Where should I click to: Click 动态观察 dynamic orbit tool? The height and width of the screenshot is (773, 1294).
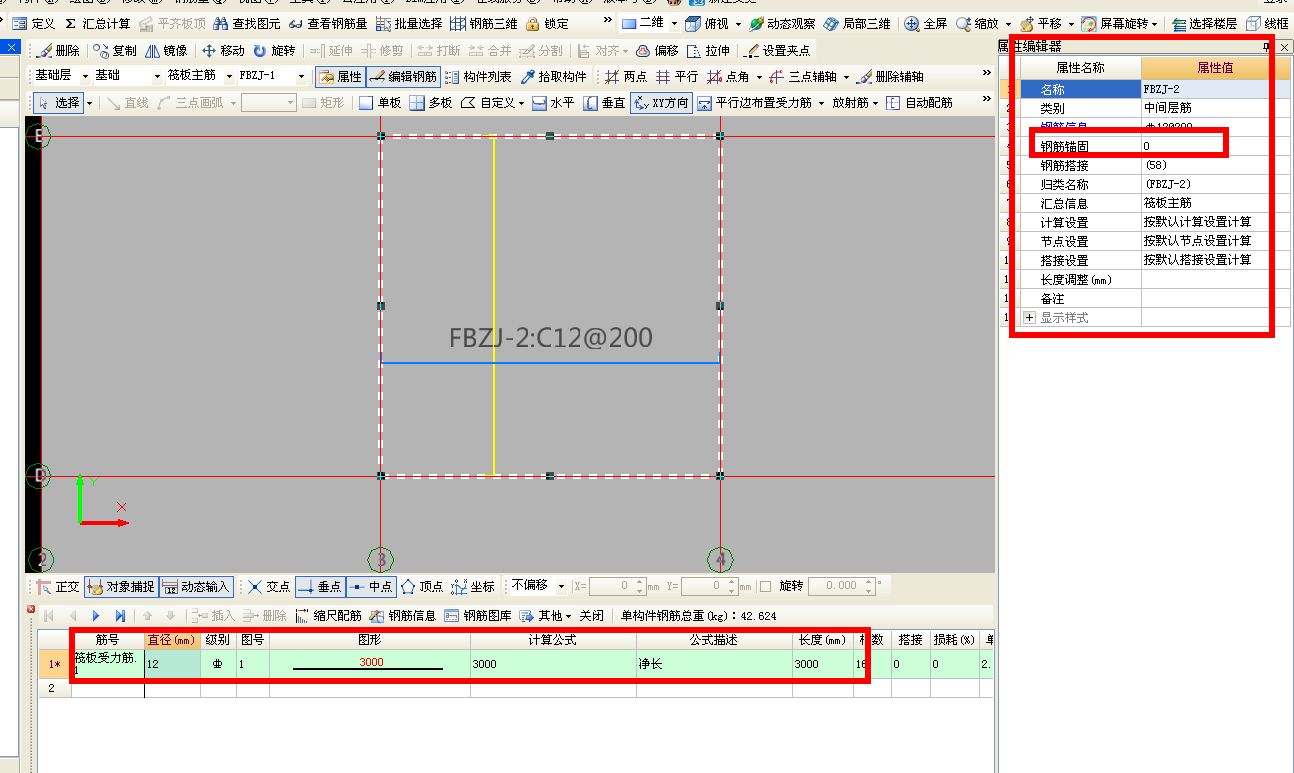point(781,24)
